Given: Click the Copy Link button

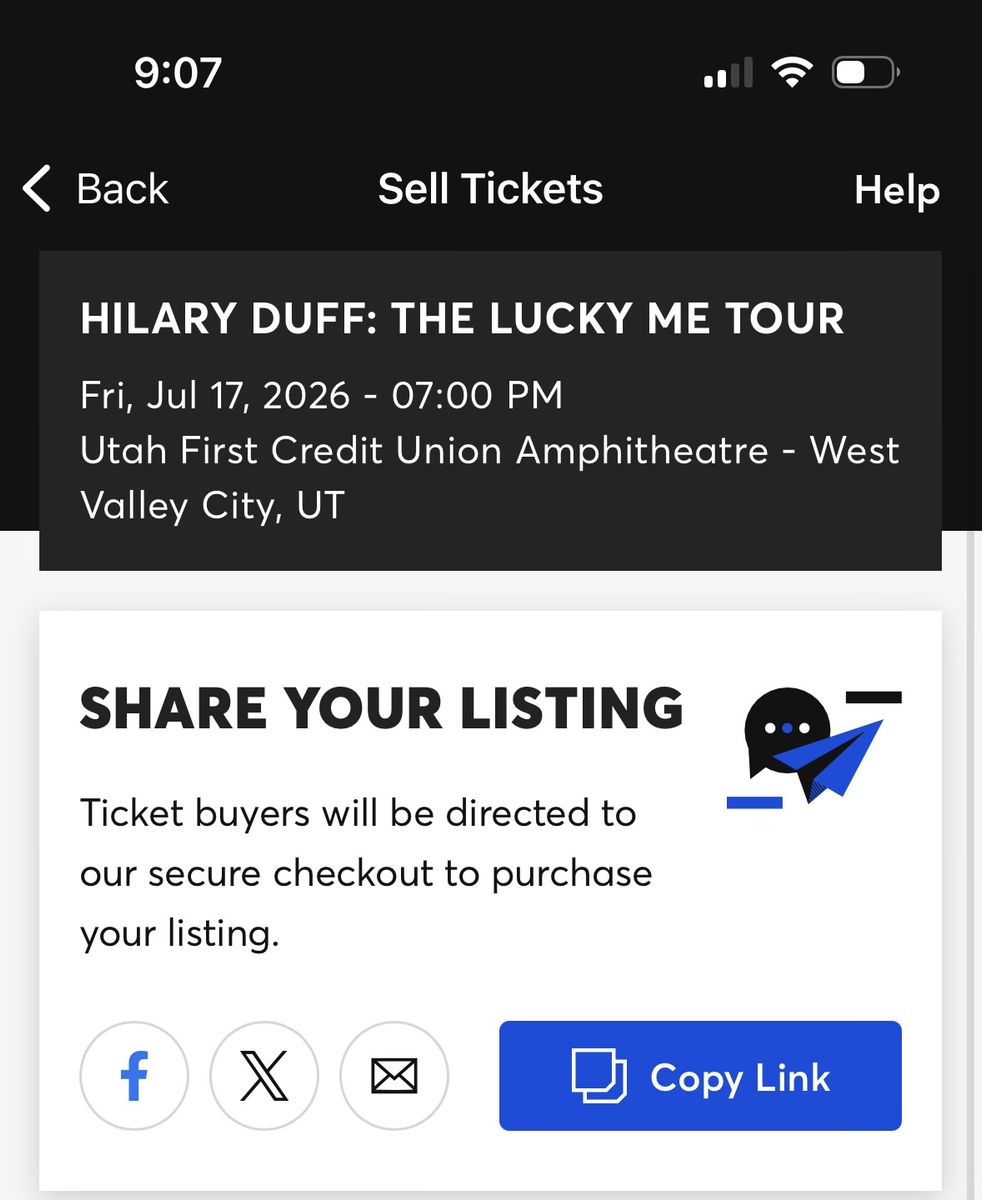Looking at the screenshot, I should 700,1076.
